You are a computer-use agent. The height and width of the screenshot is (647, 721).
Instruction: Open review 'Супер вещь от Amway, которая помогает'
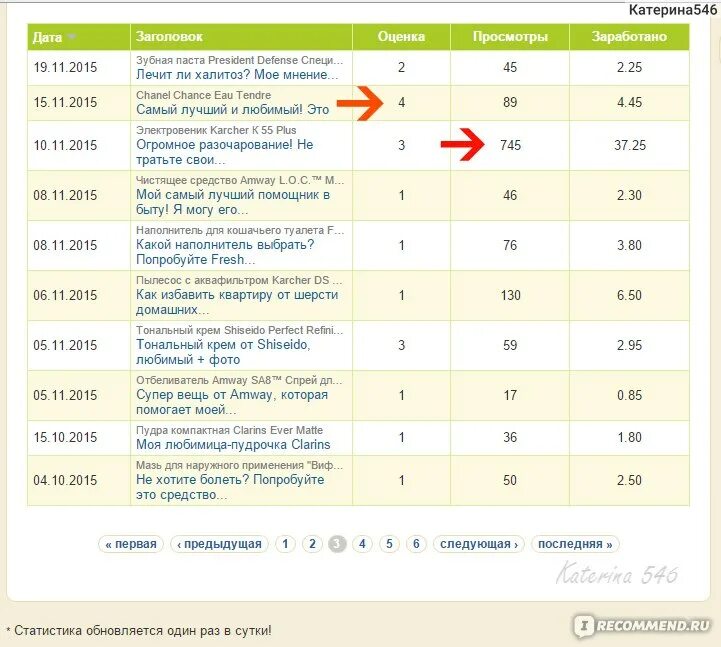[232, 402]
